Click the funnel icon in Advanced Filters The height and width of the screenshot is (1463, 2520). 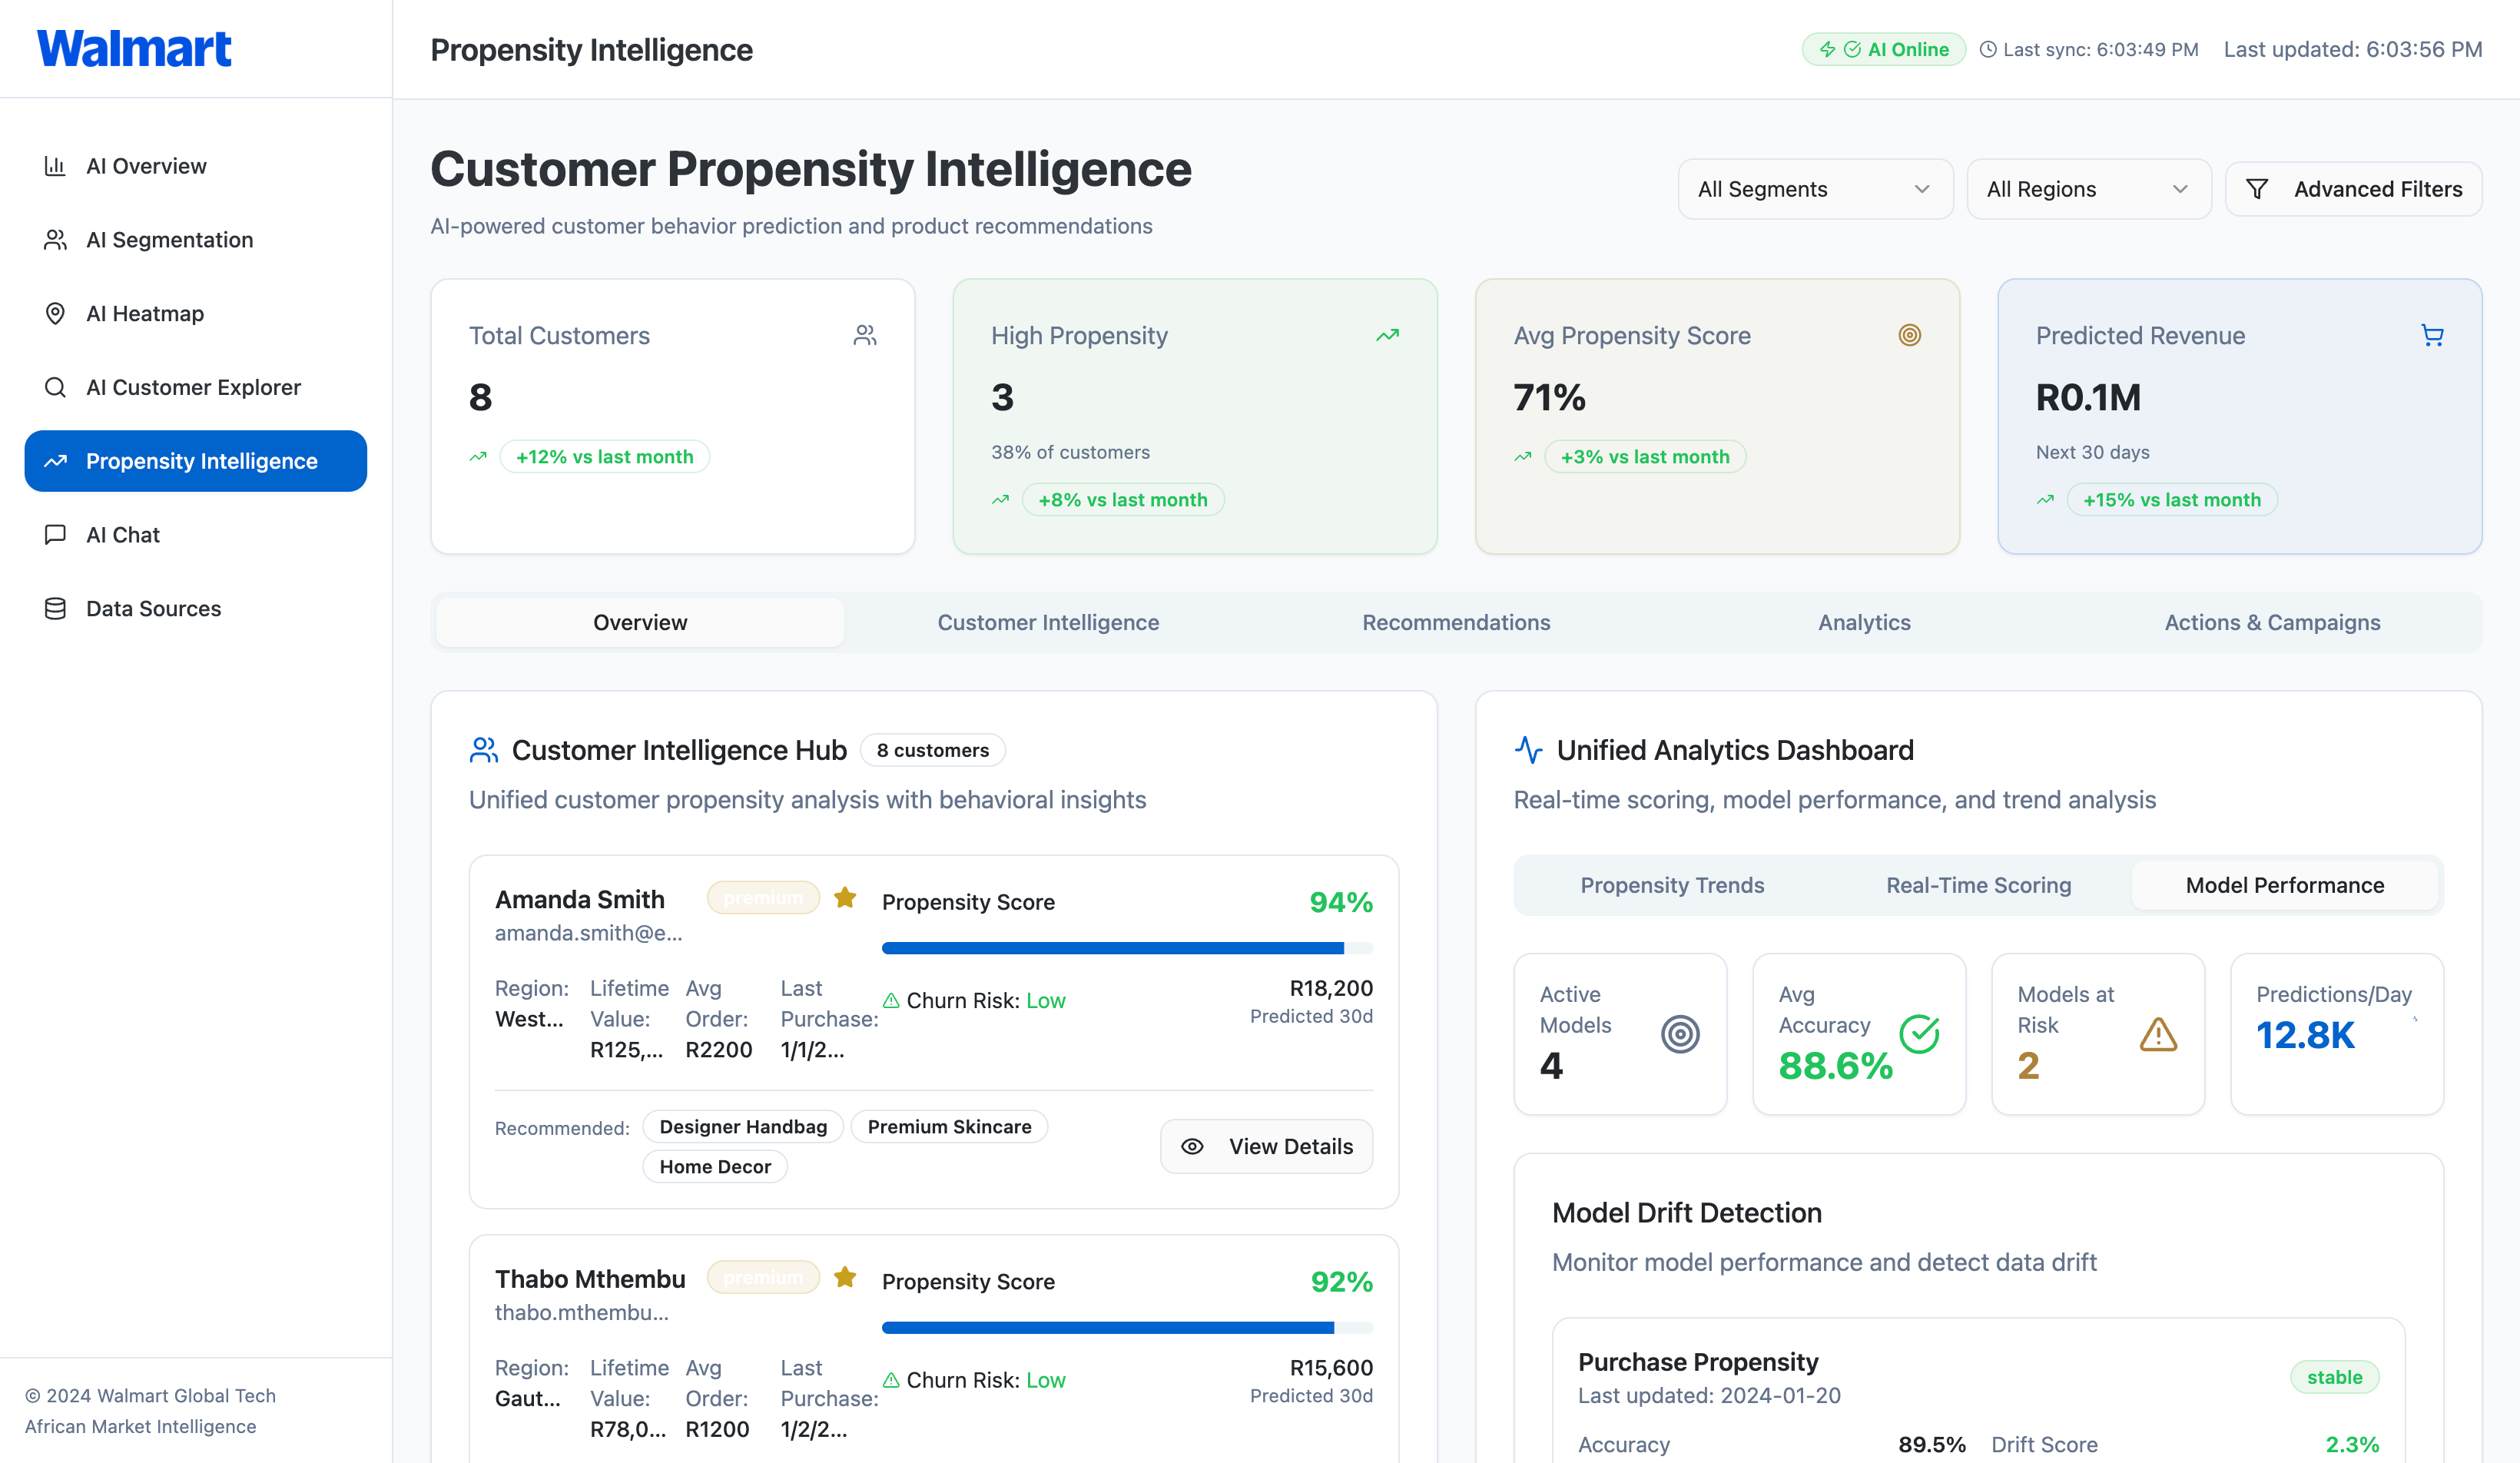tap(2257, 189)
